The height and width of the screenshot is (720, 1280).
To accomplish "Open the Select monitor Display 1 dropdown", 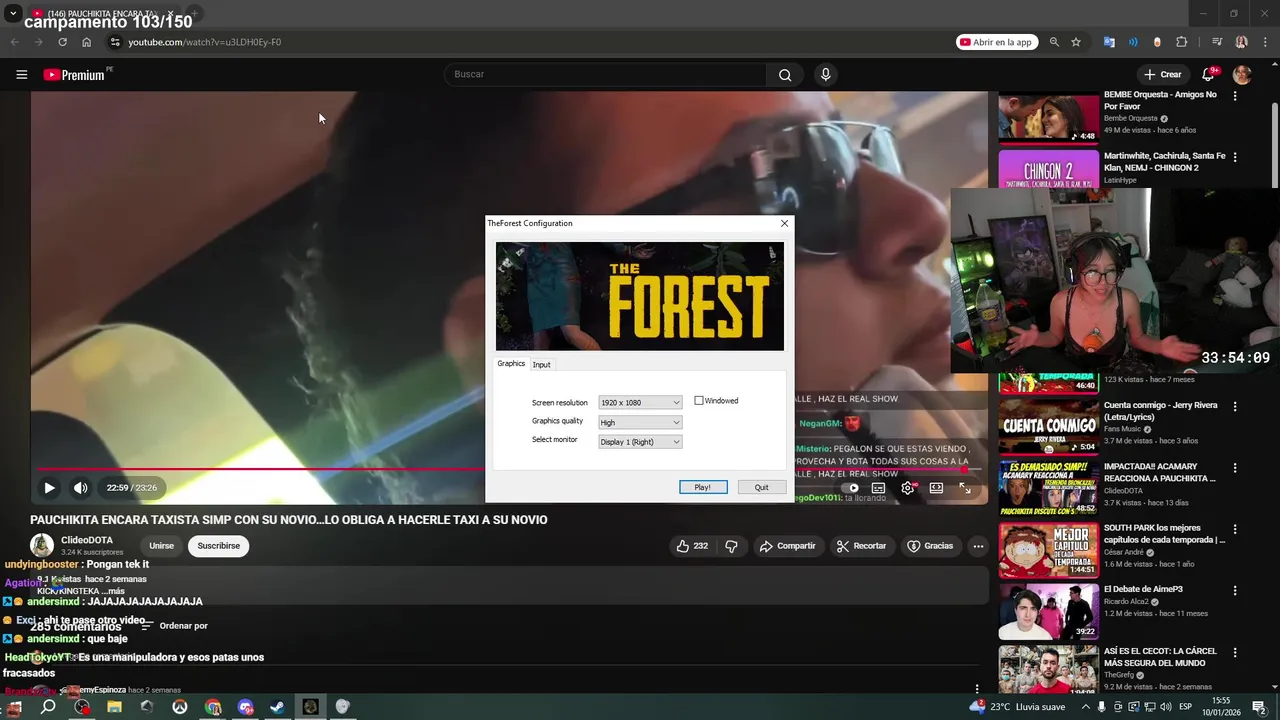I will pyautogui.click(x=640, y=442).
